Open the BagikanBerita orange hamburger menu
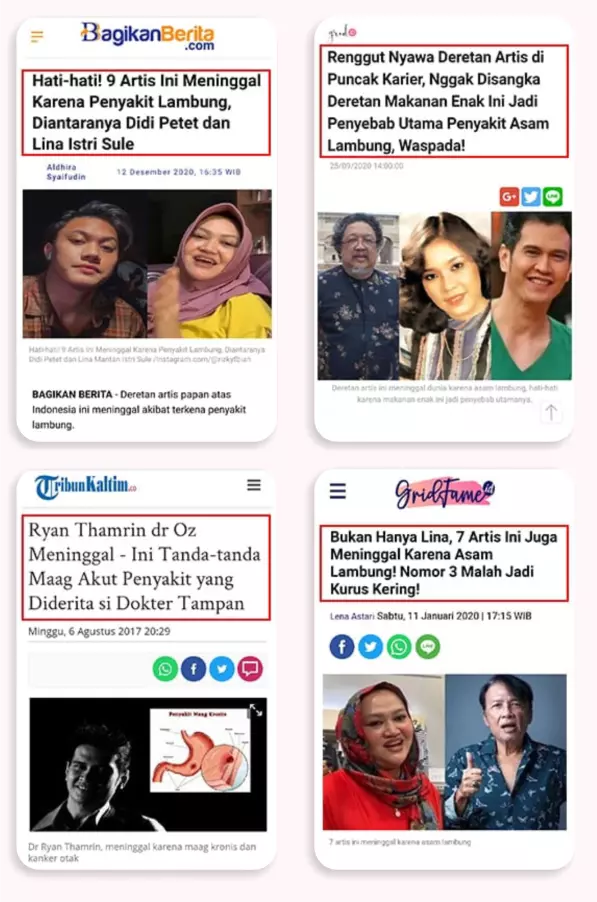 (x=37, y=37)
